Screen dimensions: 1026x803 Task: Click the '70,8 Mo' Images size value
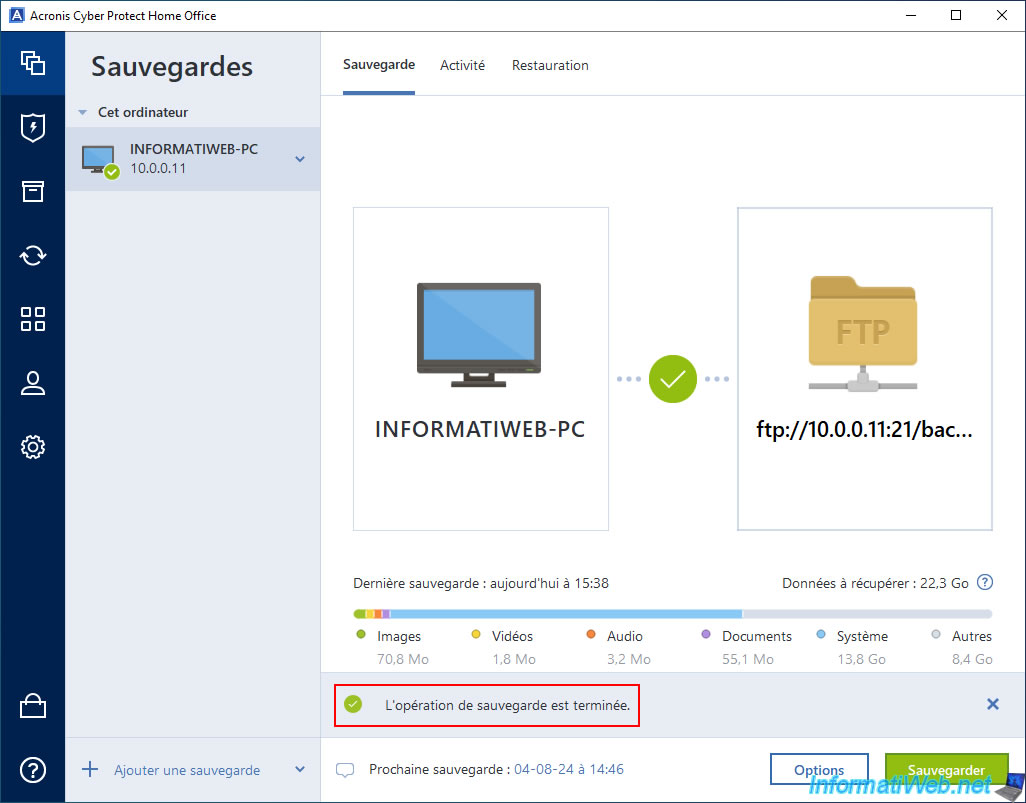[402, 659]
